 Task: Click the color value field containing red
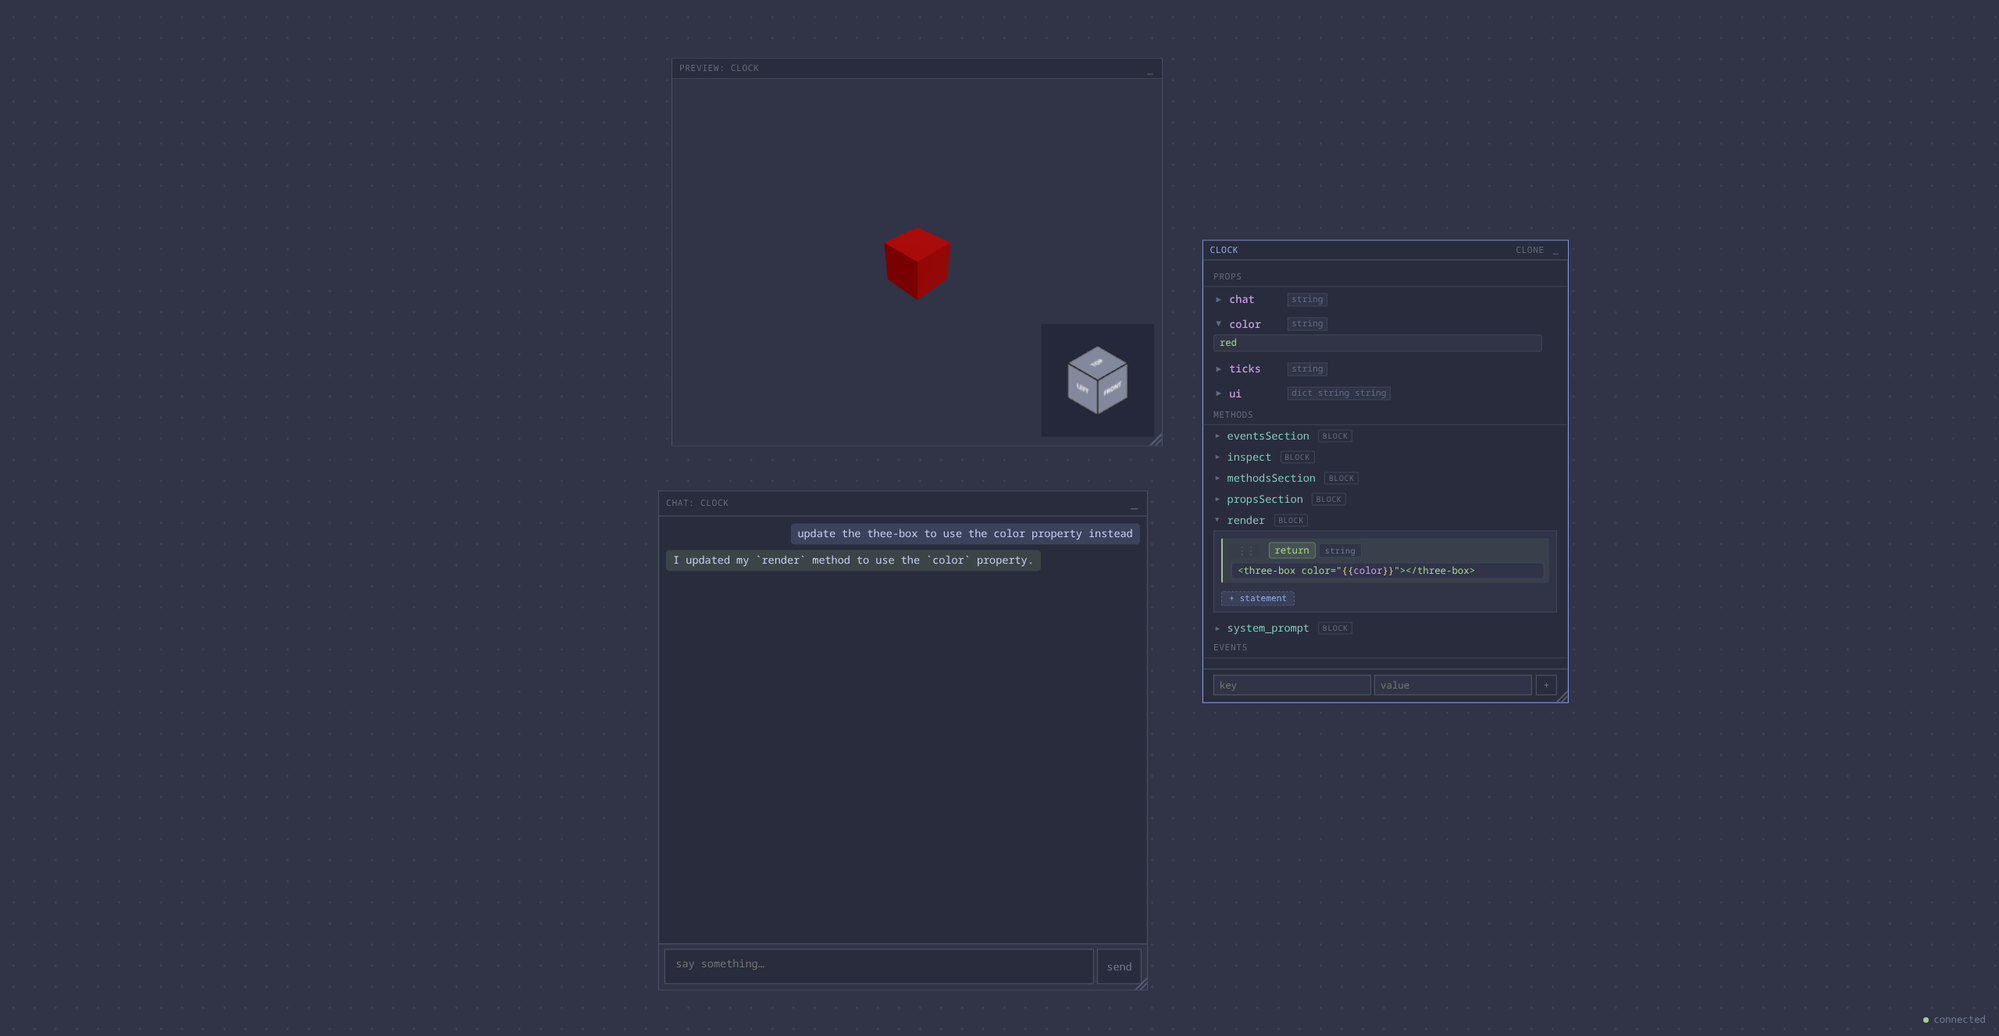[x=1376, y=343]
